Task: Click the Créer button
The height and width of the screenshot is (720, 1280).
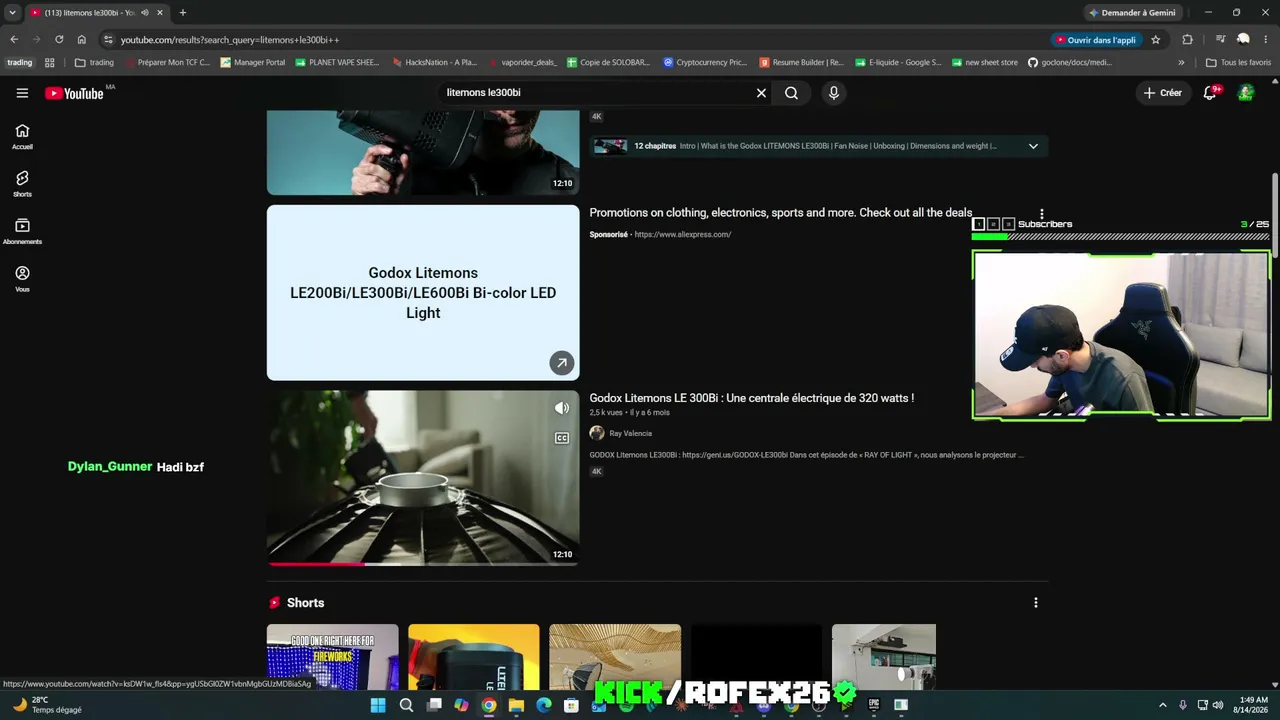Action: pos(1163,93)
